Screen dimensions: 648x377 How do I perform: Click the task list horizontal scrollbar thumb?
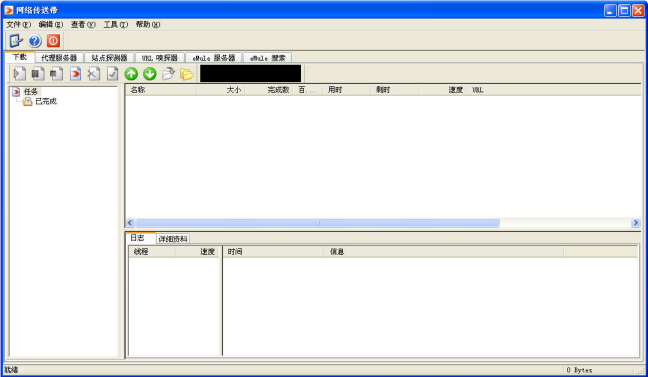coord(317,223)
